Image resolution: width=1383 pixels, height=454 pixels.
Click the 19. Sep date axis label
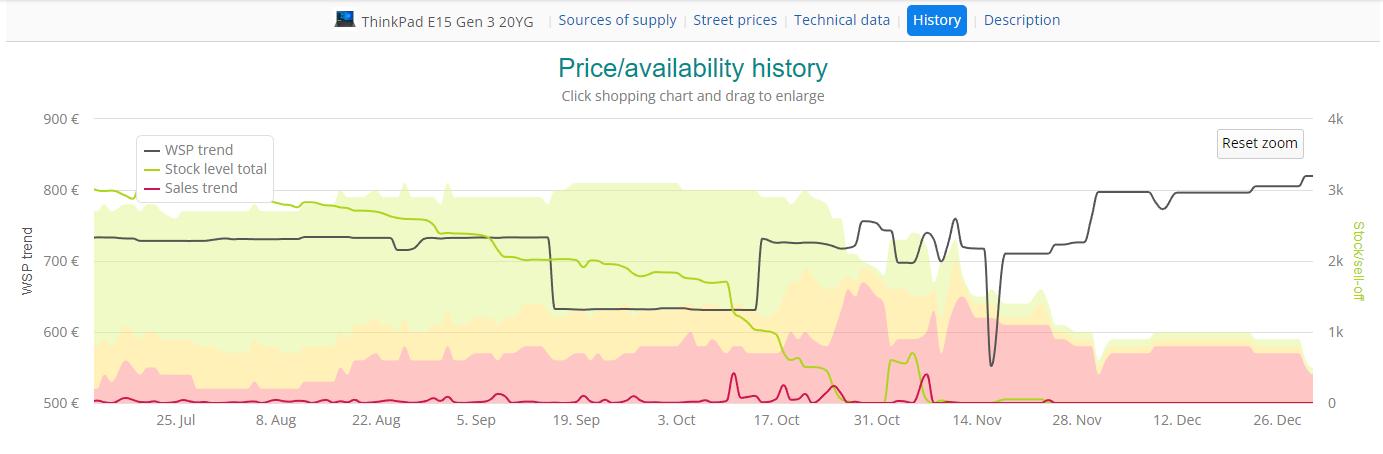(x=575, y=421)
